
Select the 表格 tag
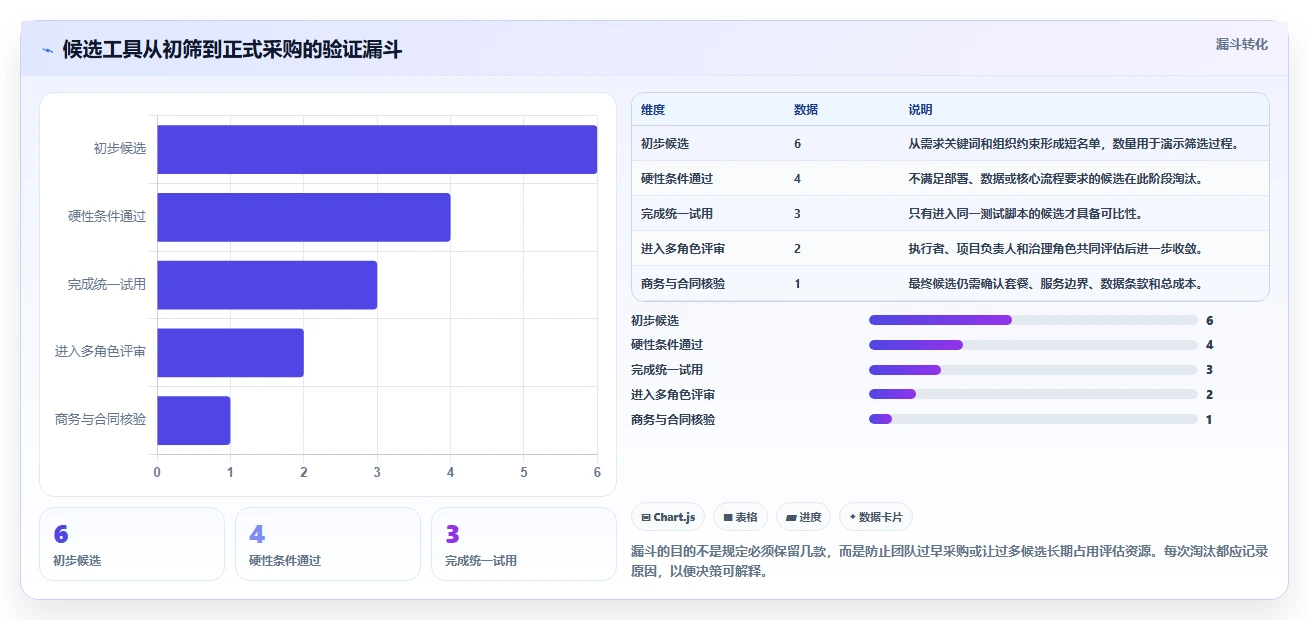(x=740, y=517)
